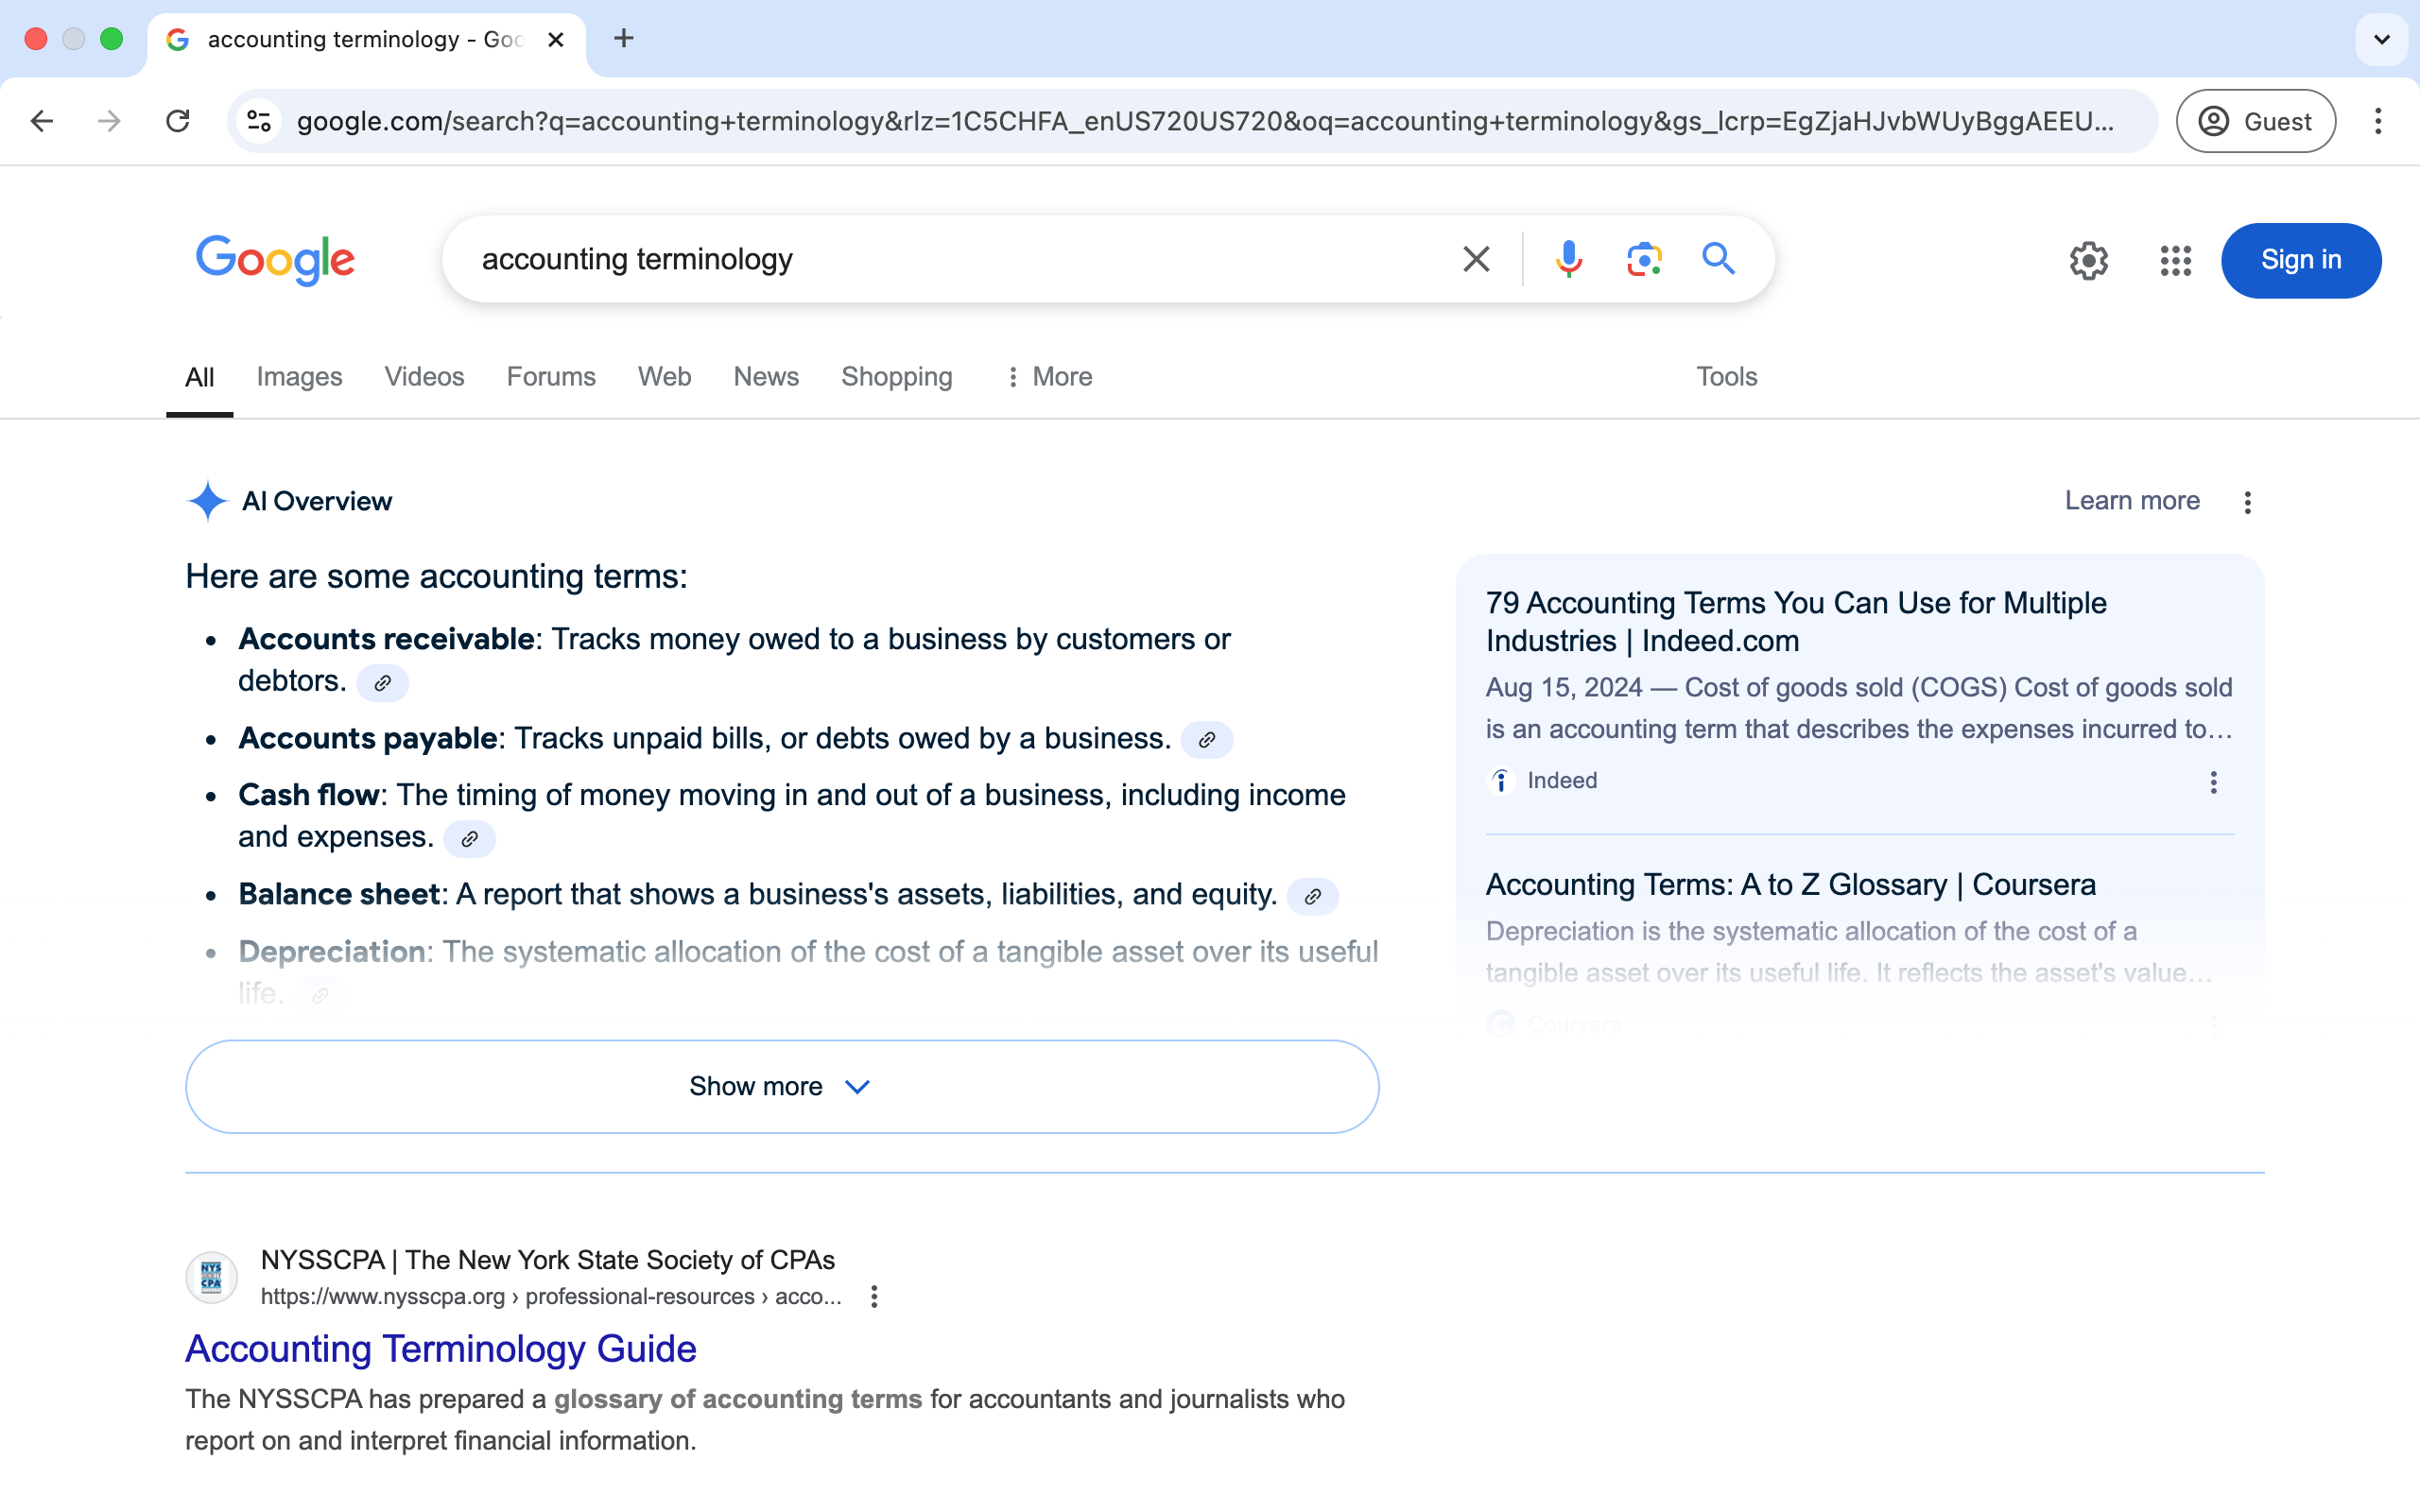Click NYSSCPA New York State Society name
The height and width of the screenshot is (1512, 2420).
point(548,1260)
